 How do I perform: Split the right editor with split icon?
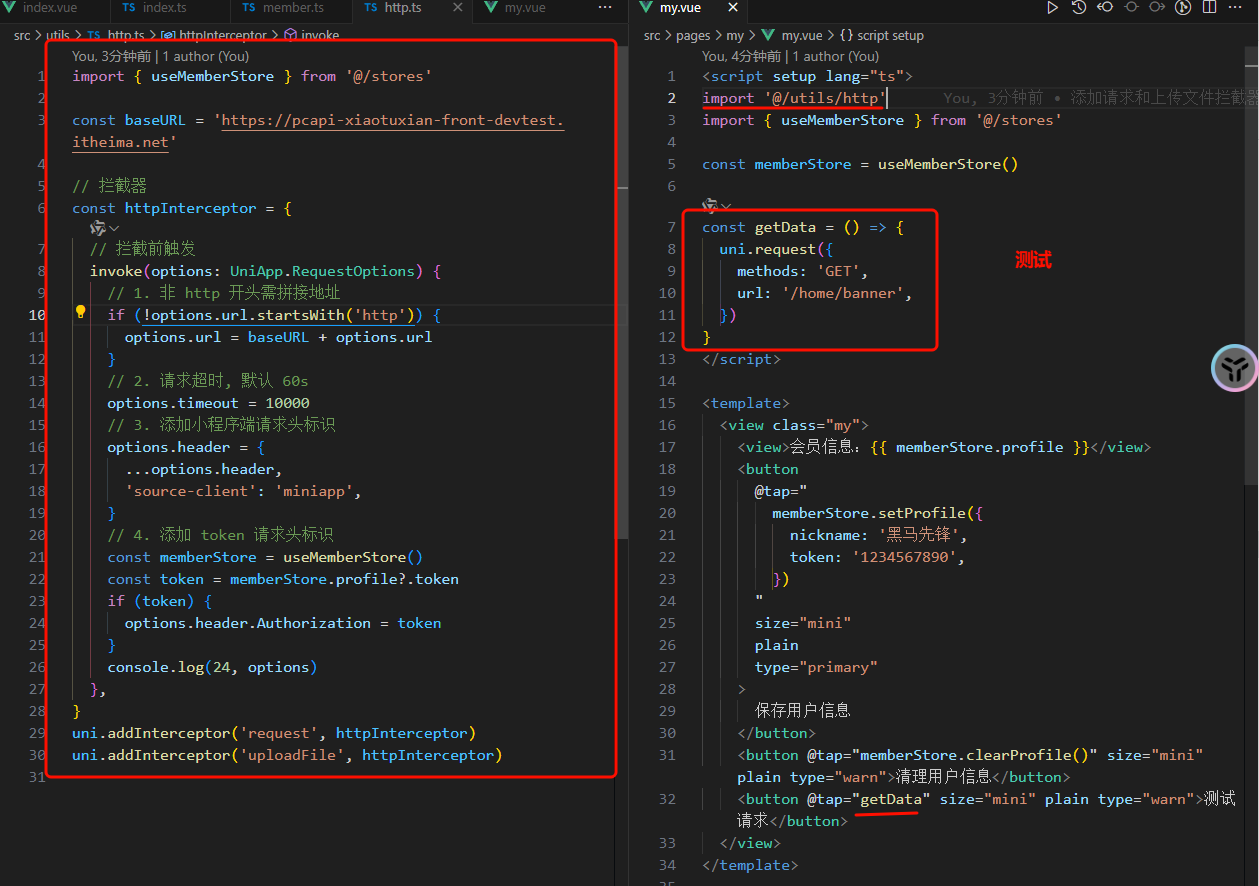1210,8
